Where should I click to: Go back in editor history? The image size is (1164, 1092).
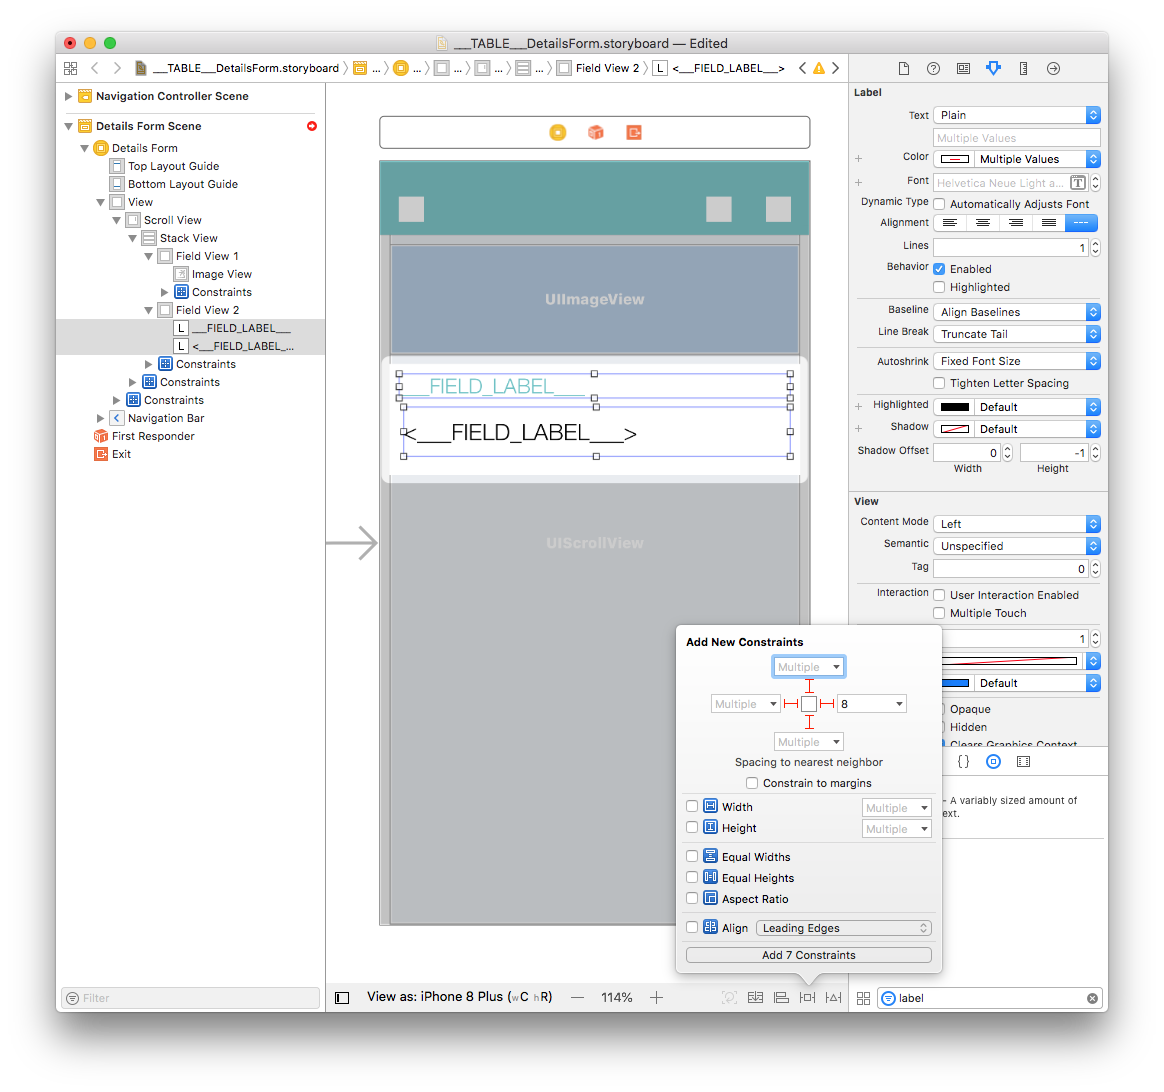tap(94, 68)
